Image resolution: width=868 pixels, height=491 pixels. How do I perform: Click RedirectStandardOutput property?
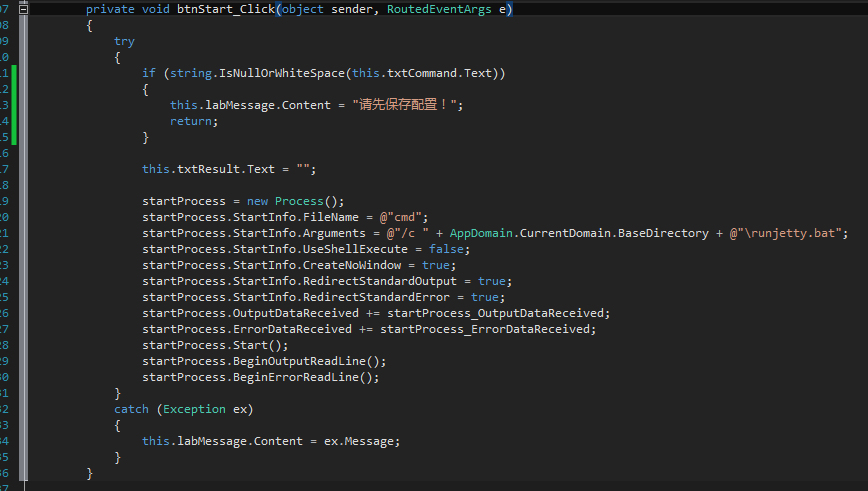click(x=379, y=282)
